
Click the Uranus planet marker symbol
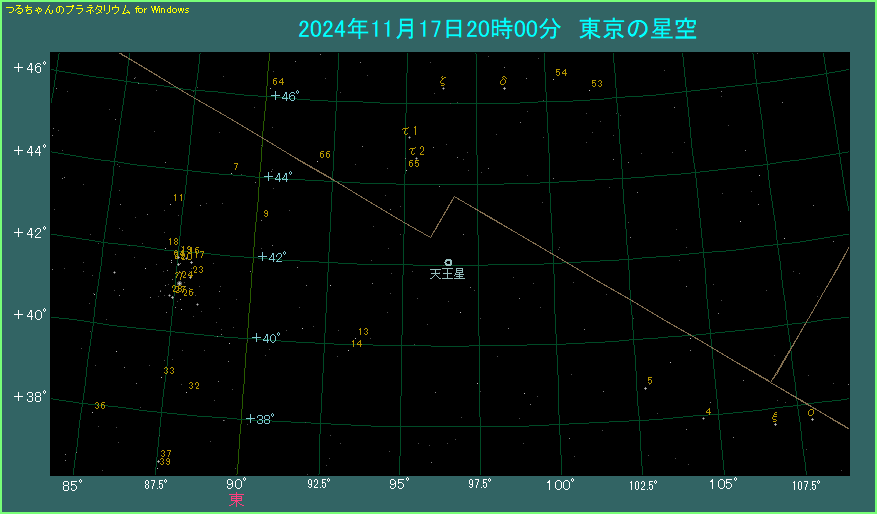(x=448, y=262)
